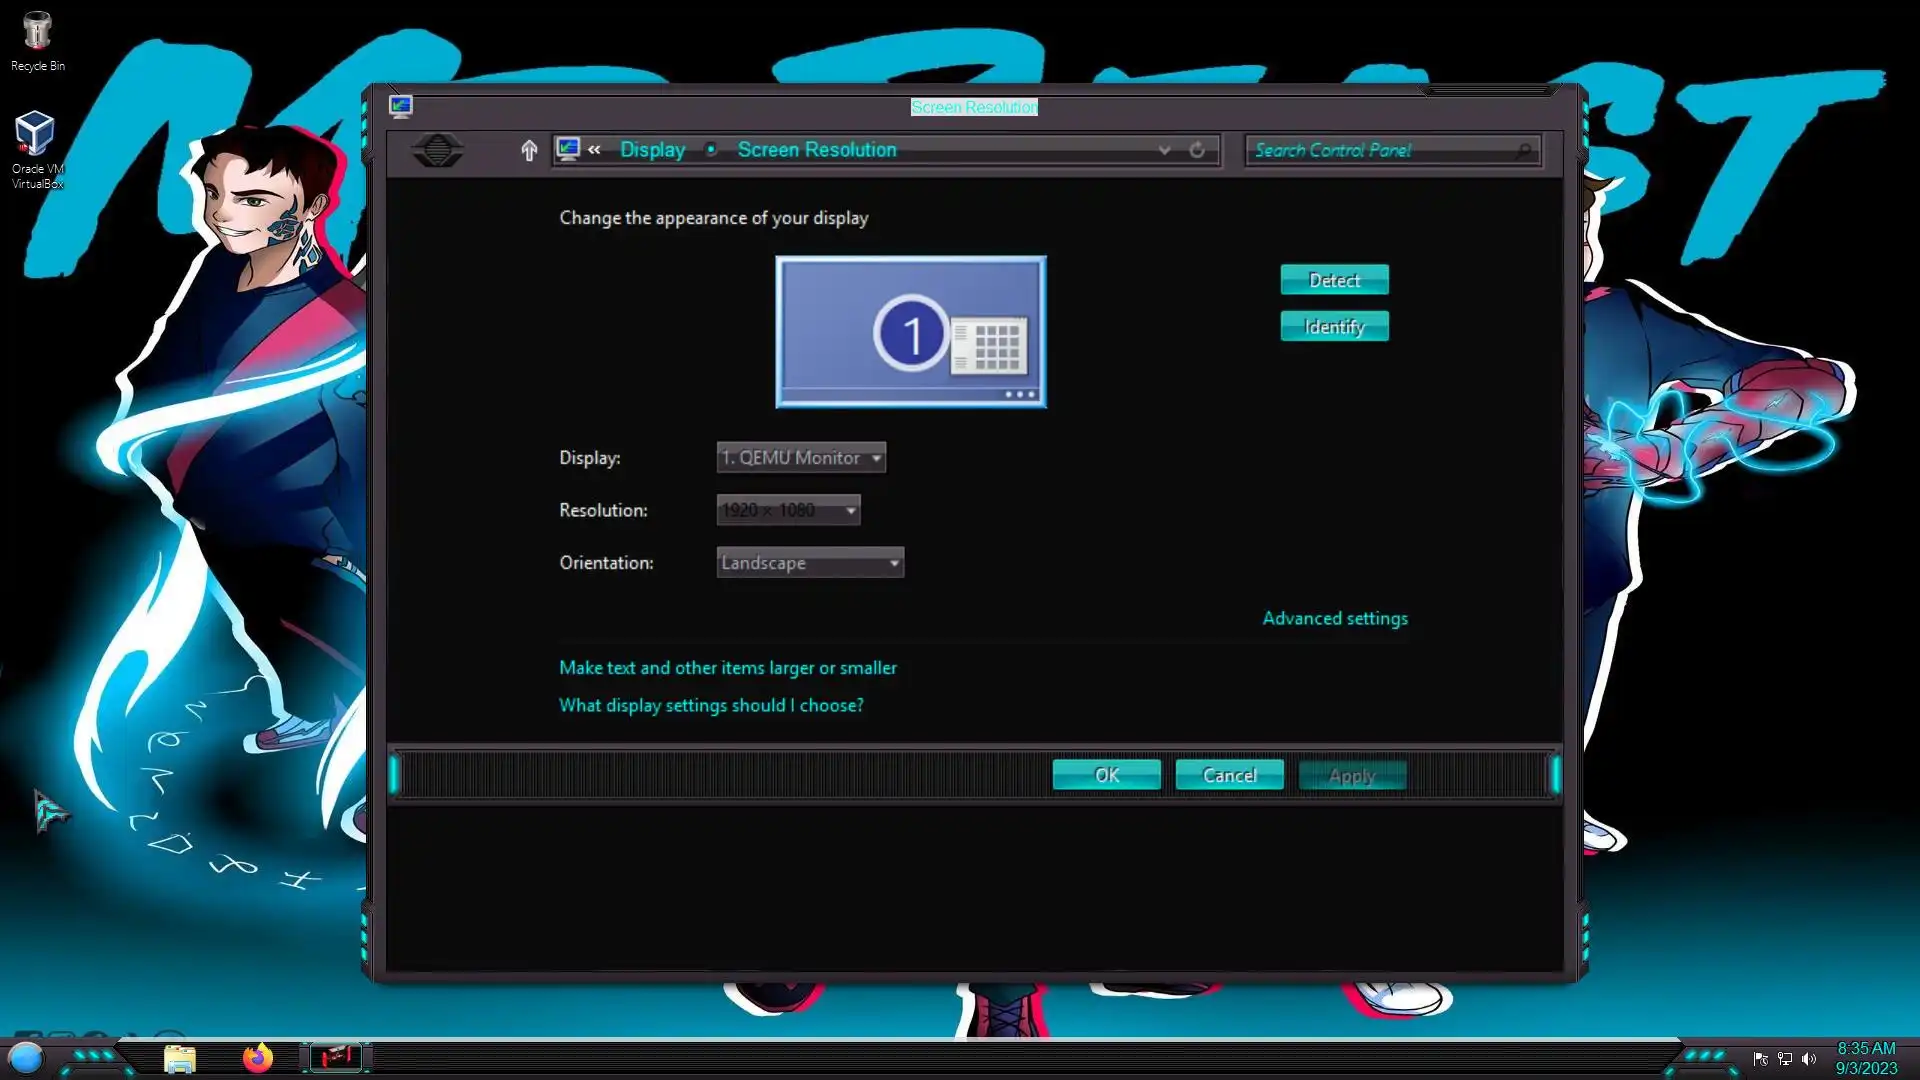1920x1080 pixels.
Task: Click the volume speaker tray icon
Action: [x=1809, y=1059]
